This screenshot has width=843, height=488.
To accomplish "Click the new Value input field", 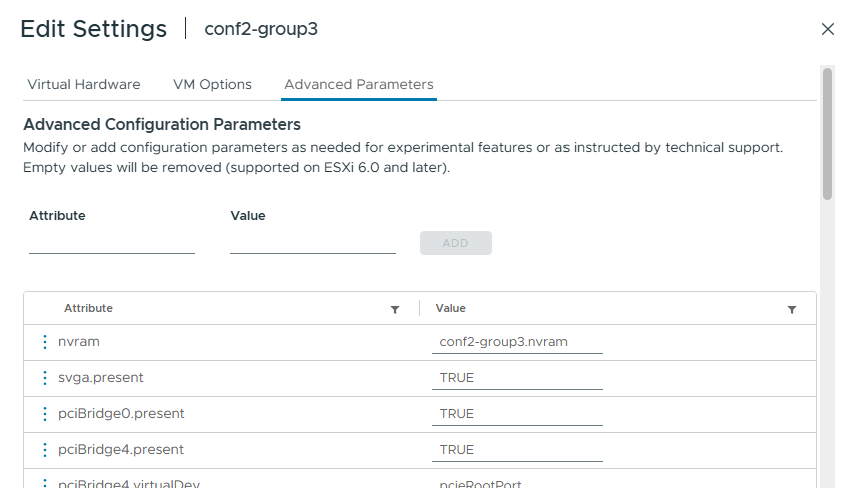I will click(312, 242).
